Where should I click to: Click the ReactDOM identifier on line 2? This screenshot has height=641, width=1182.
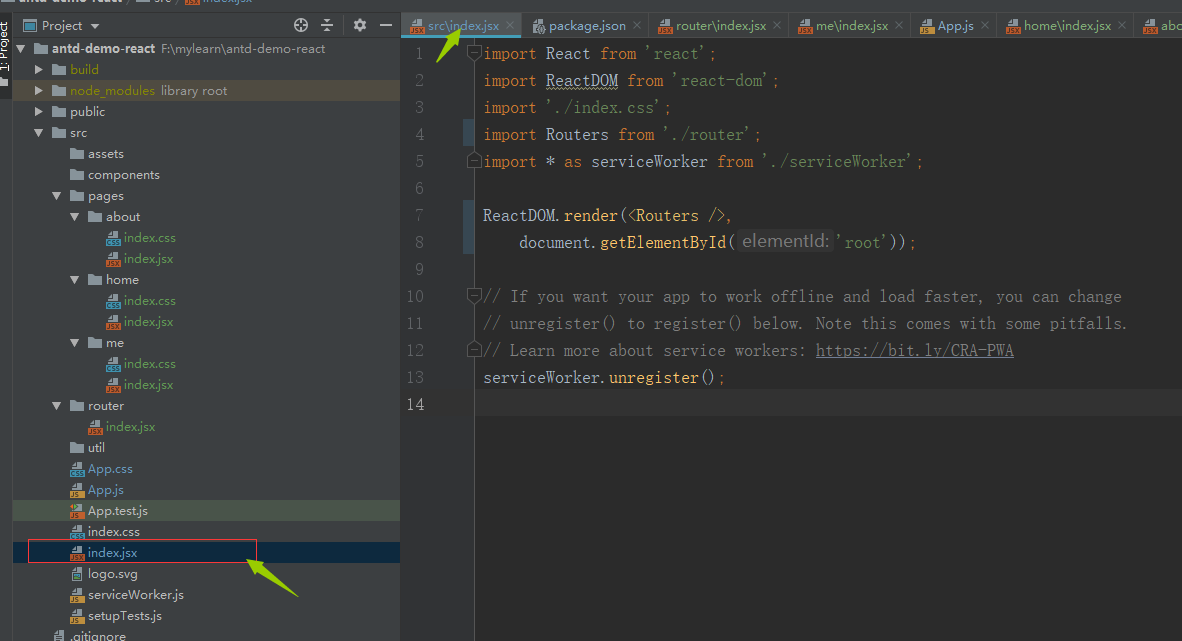point(582,81)
